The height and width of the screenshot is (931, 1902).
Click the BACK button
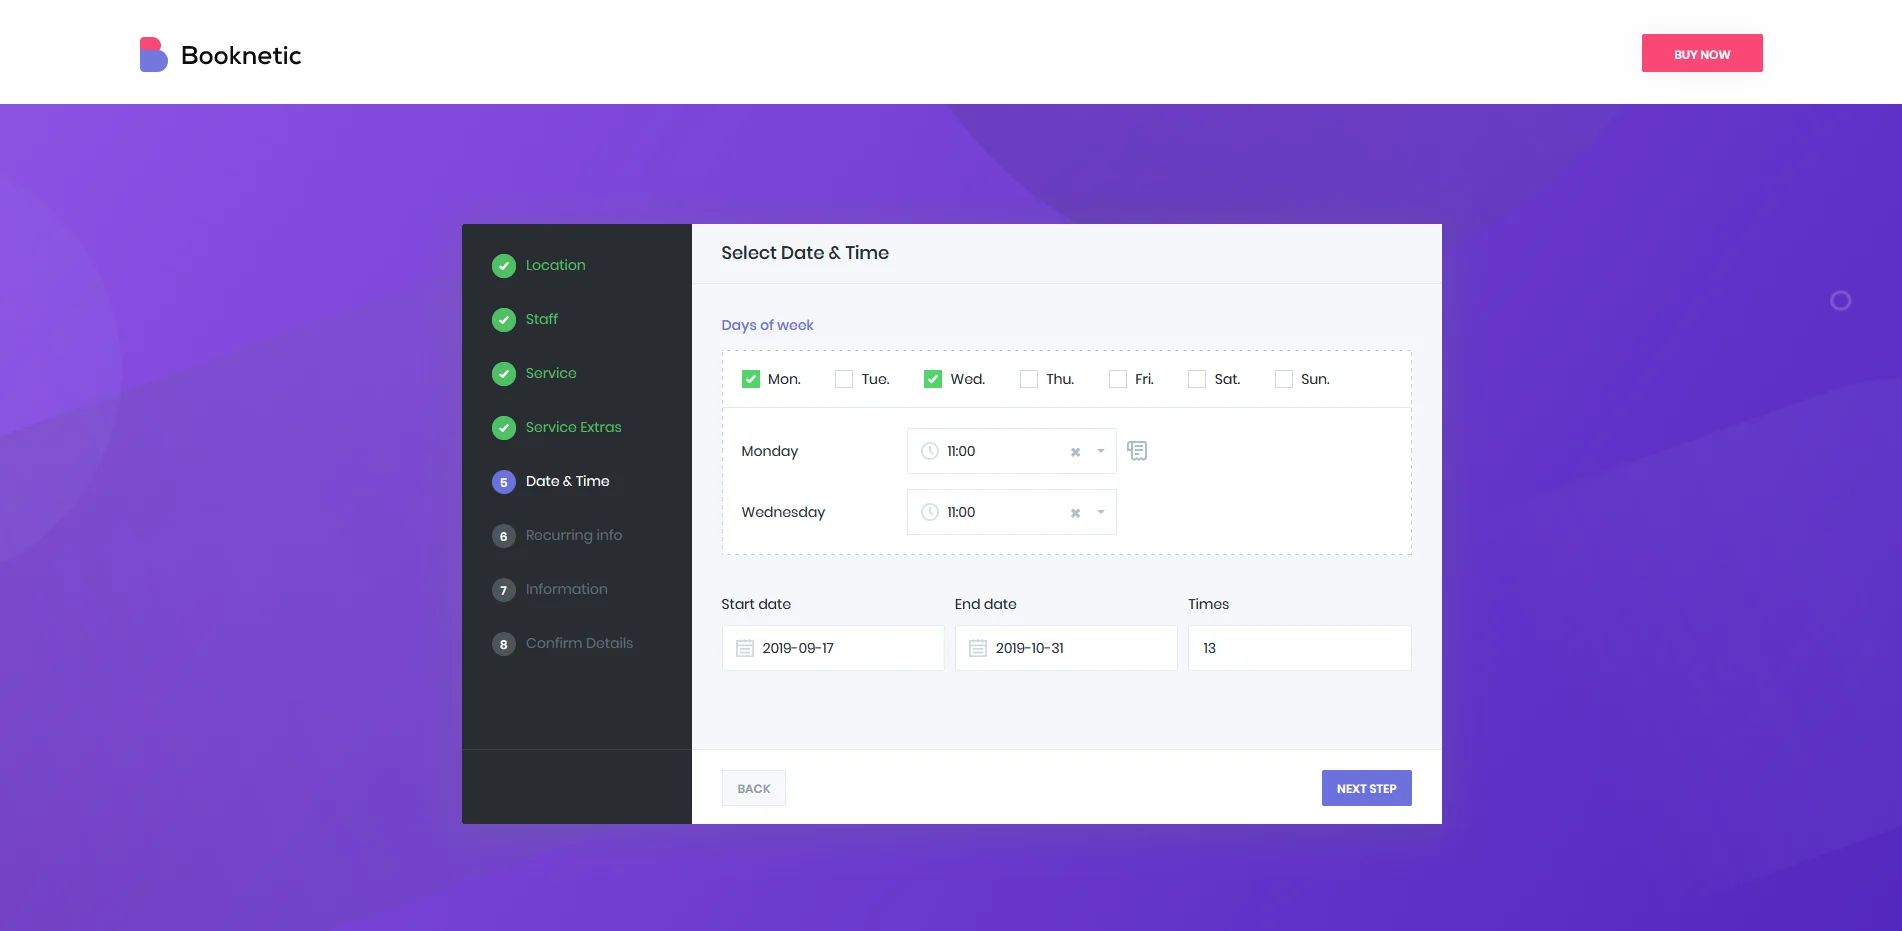753,788
